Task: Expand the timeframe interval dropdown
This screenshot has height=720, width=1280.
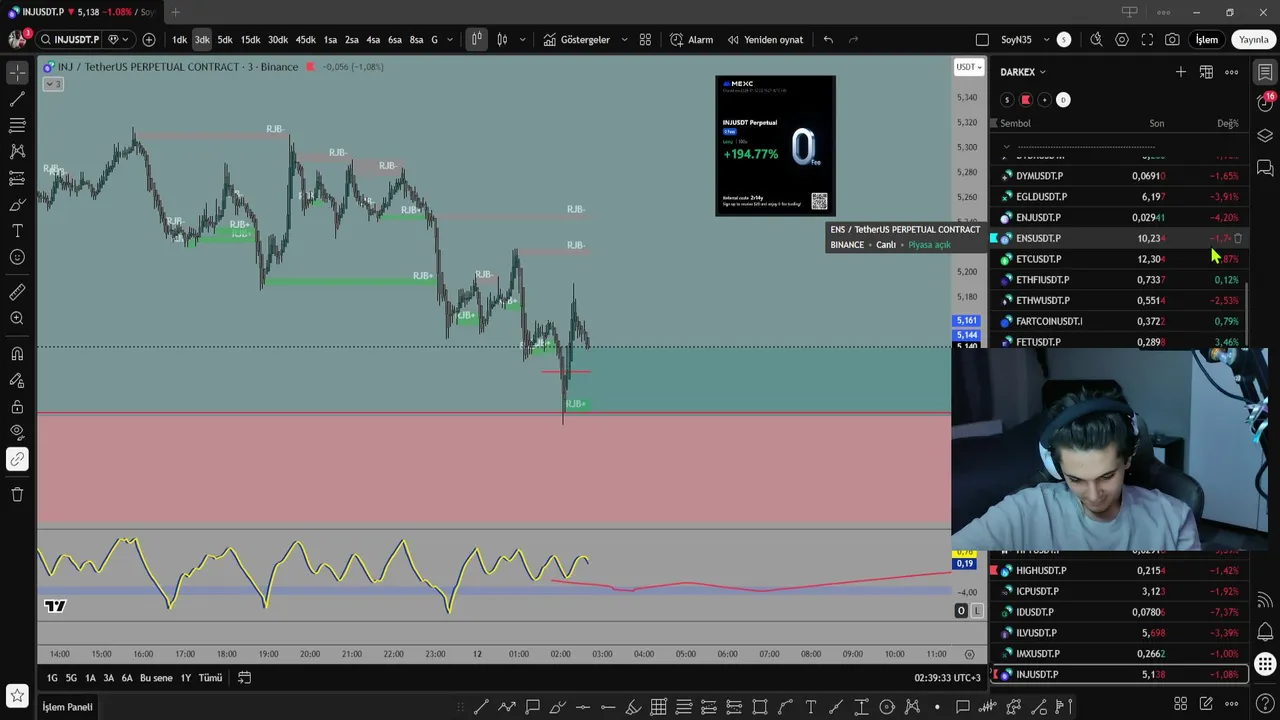Action: coord(451,40)
